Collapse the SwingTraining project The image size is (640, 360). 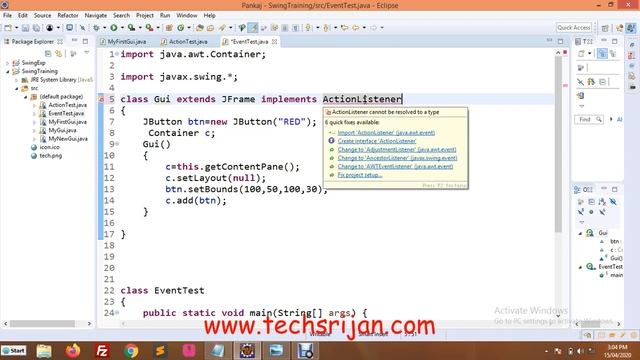coord(7,71)
